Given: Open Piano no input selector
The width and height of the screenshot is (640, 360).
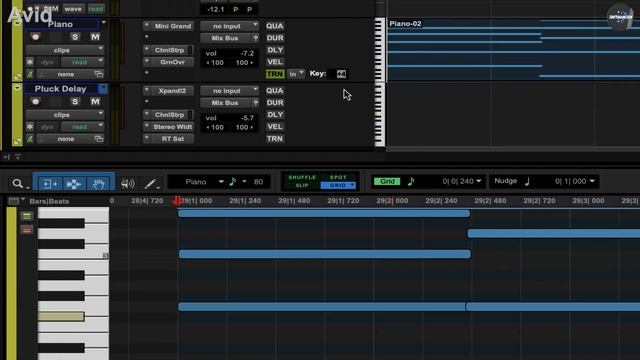Looking at the screenshot, I should click(x=230, y=26).
